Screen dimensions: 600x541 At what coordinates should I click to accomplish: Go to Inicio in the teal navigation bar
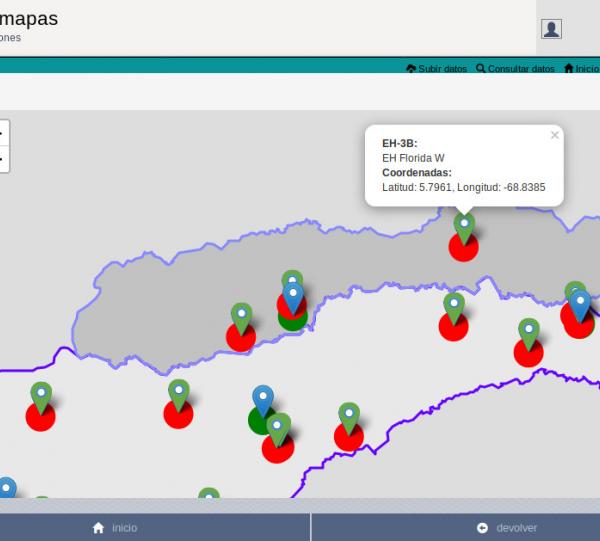click(582, 68)
